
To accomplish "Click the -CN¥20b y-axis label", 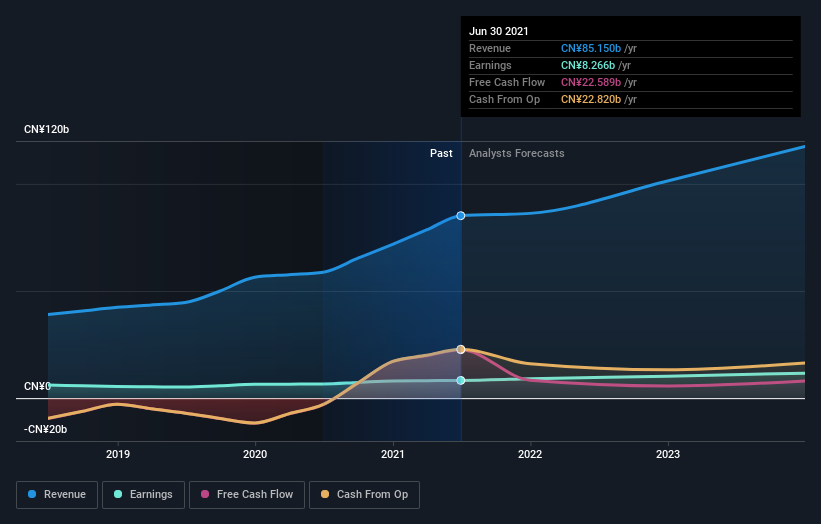I will 46,429.
